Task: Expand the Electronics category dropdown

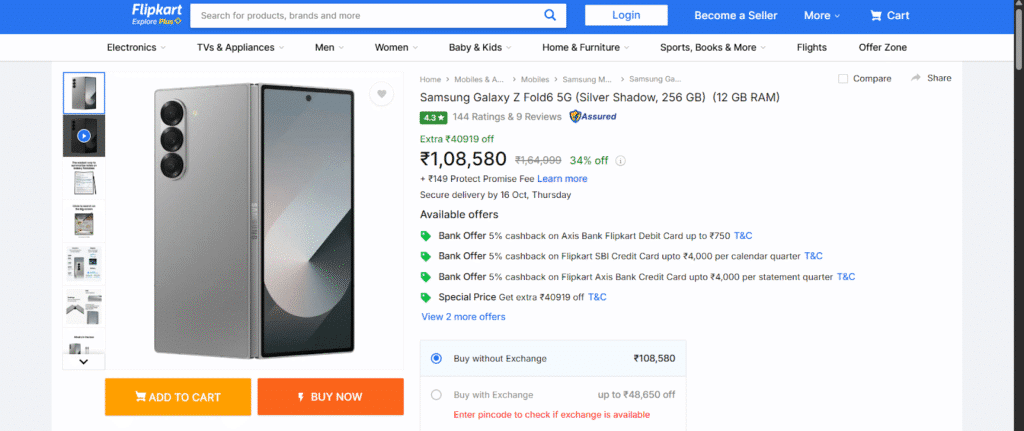Action: (136, 48)
